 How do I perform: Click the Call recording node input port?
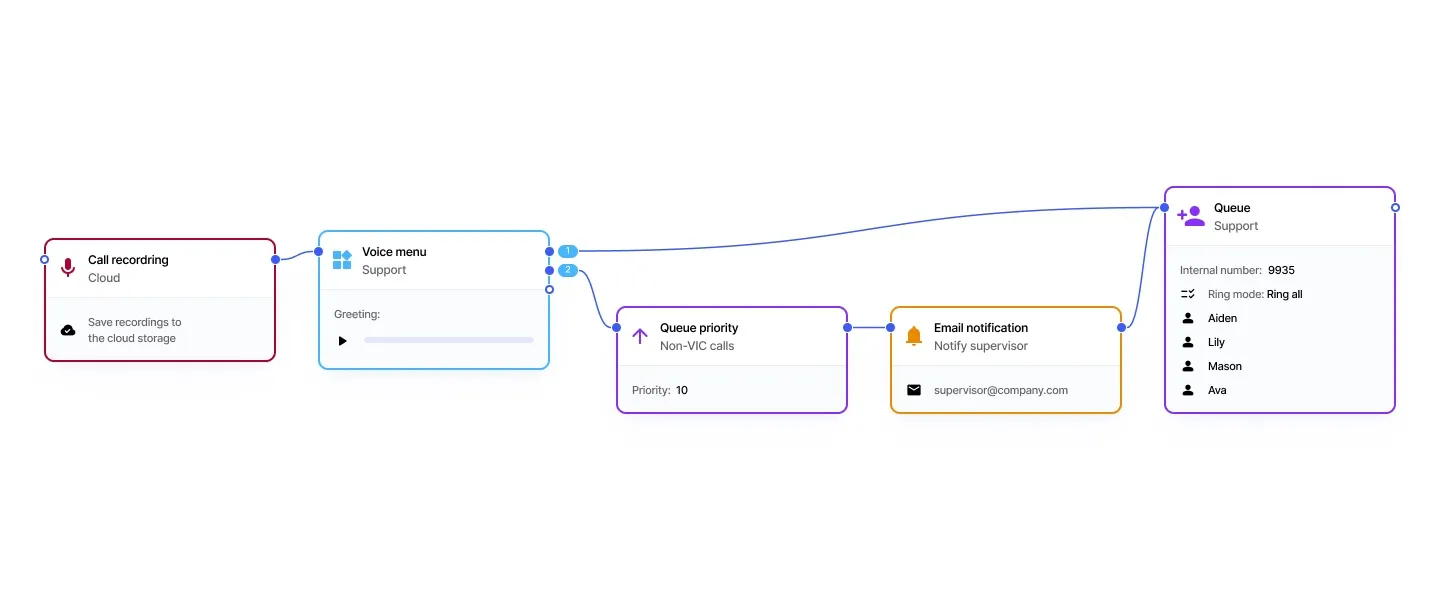[x=44, y=259]
